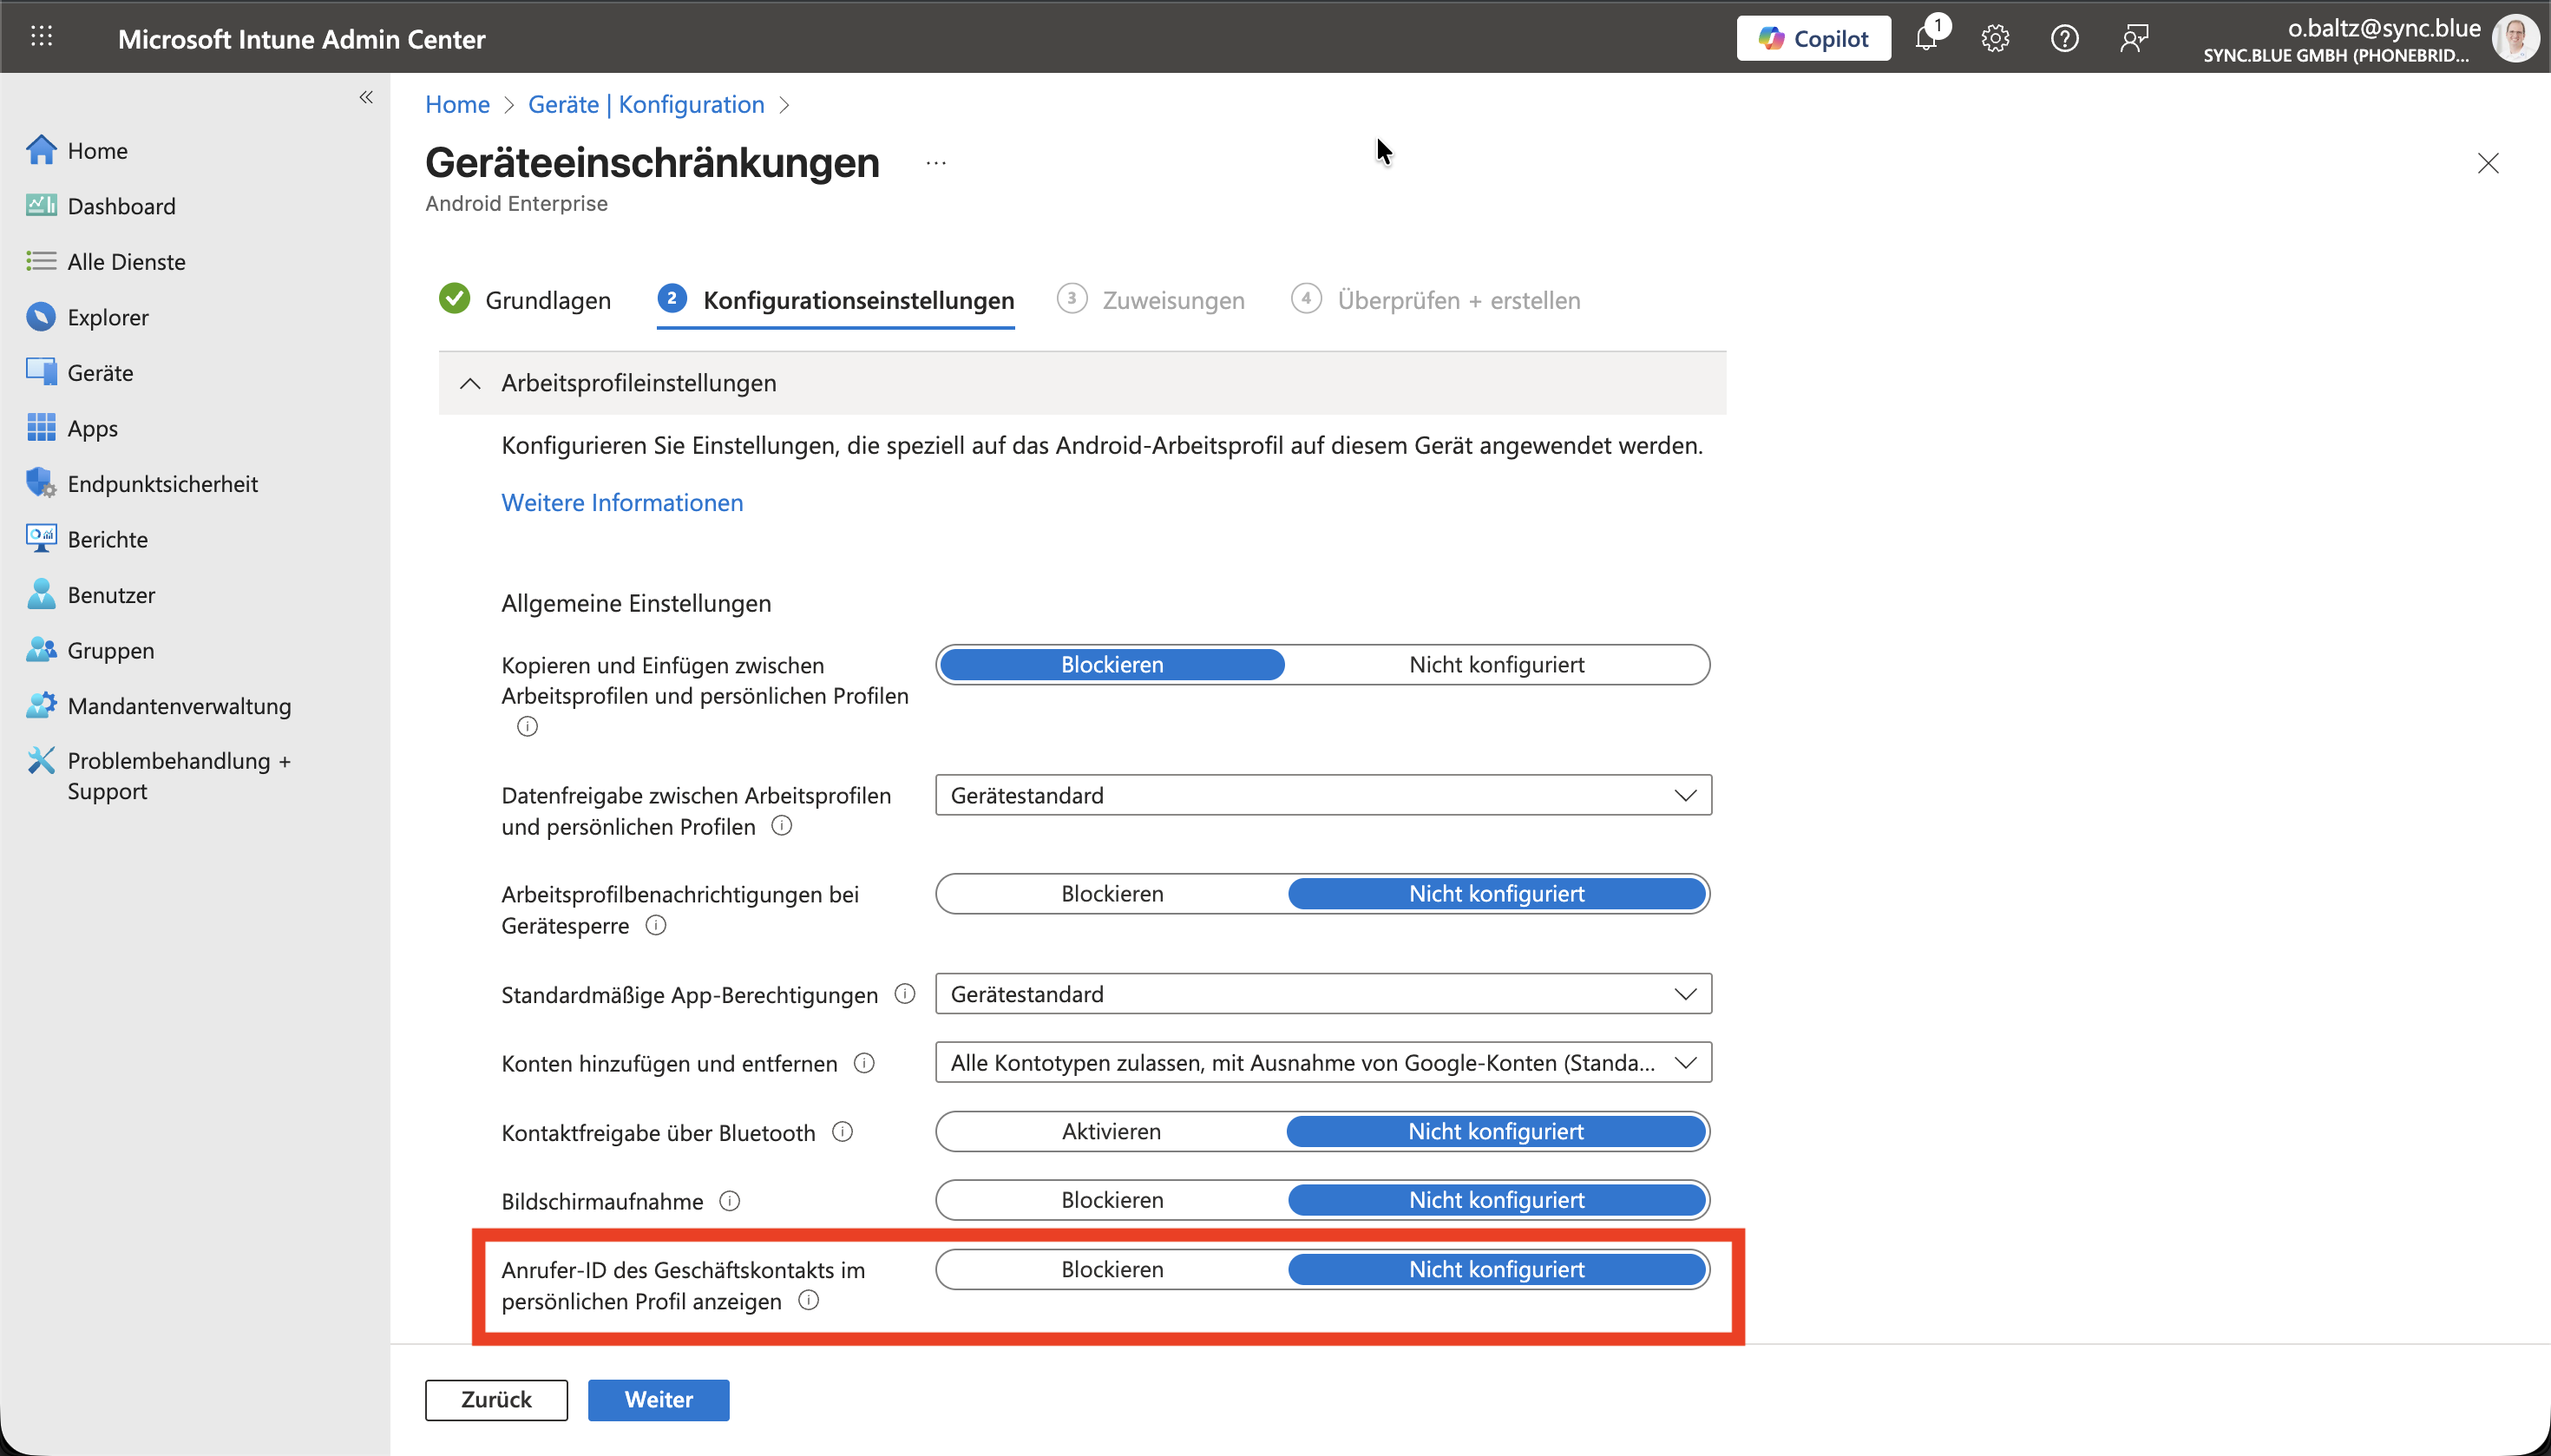Viewport: 2551px width, 1456px height.
Task: Choose Aktivieren for Kontaktfreigabe über Bluetooth
Action: 1111,1132
